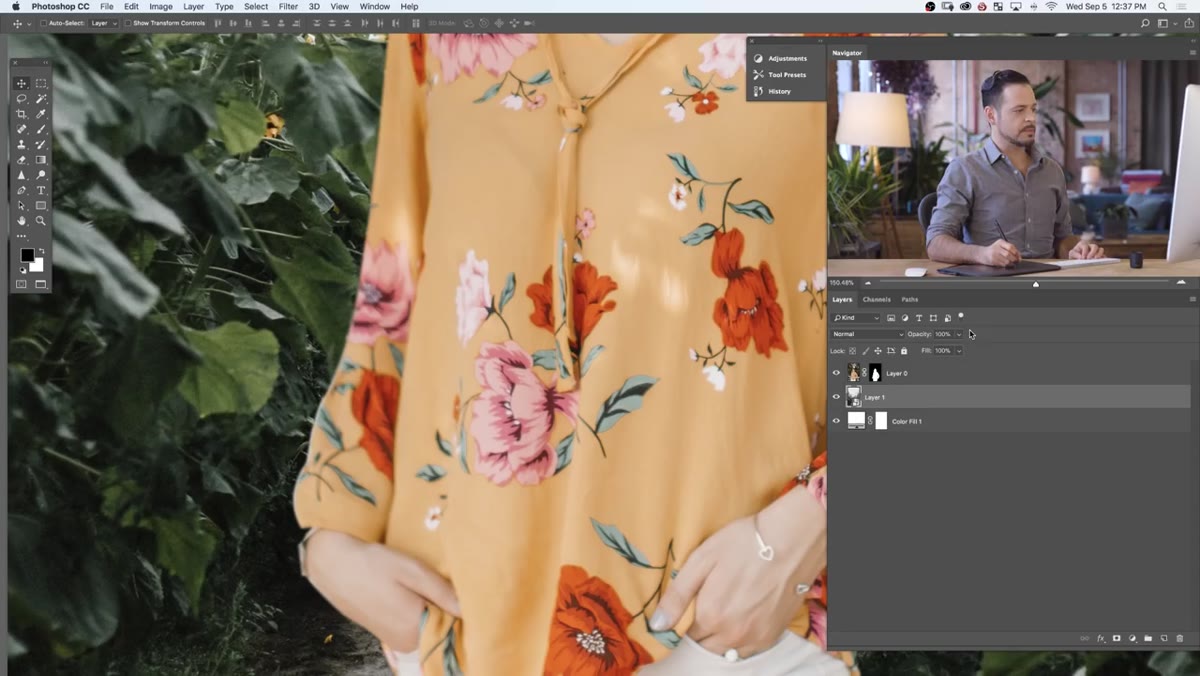Select the Magic Wand tool
Screen dimensions: 1200x676
(41, 99)
